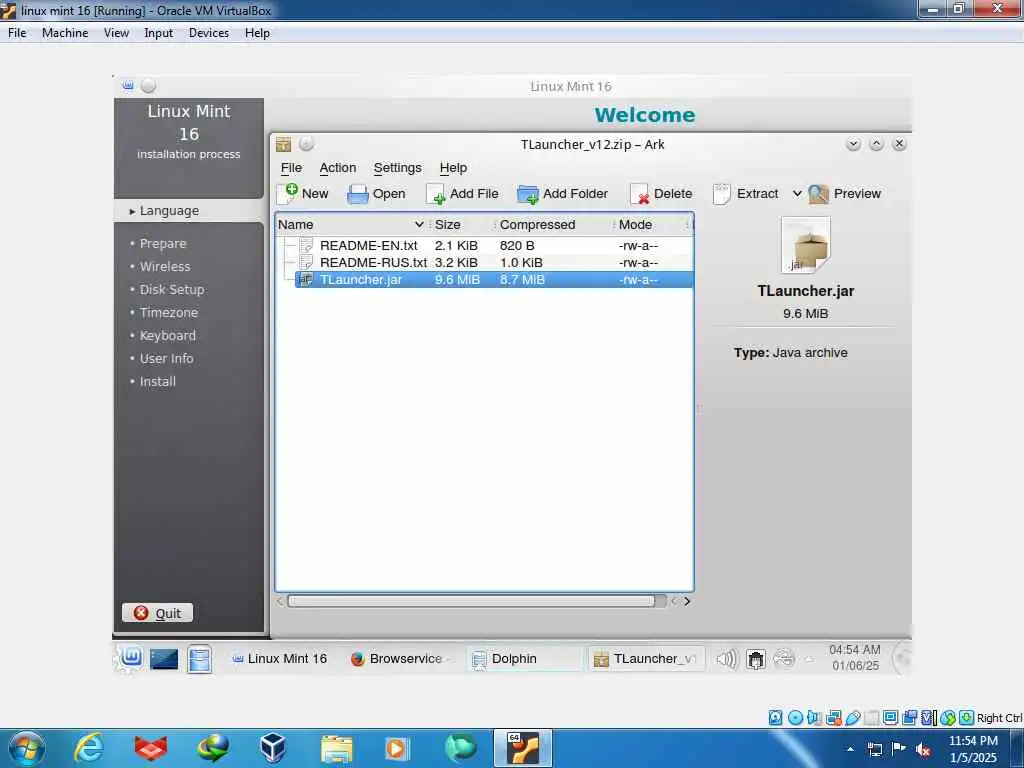
Task: Click the Ark window icon in the title bar
Action: coord(283,144)
